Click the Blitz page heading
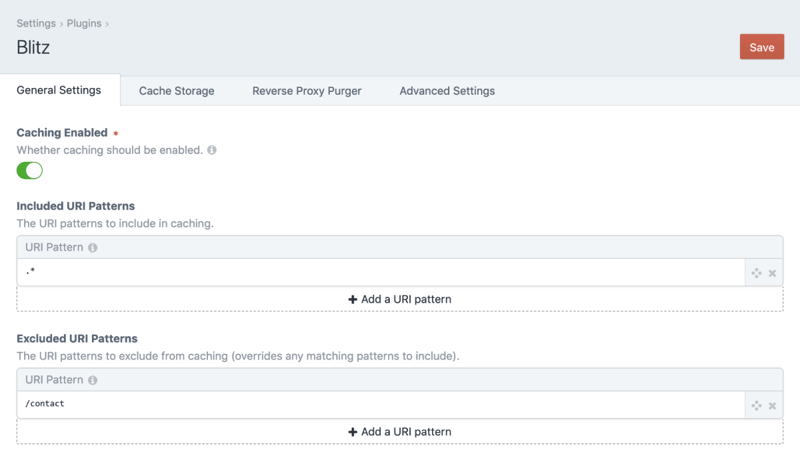 (34, 47)
